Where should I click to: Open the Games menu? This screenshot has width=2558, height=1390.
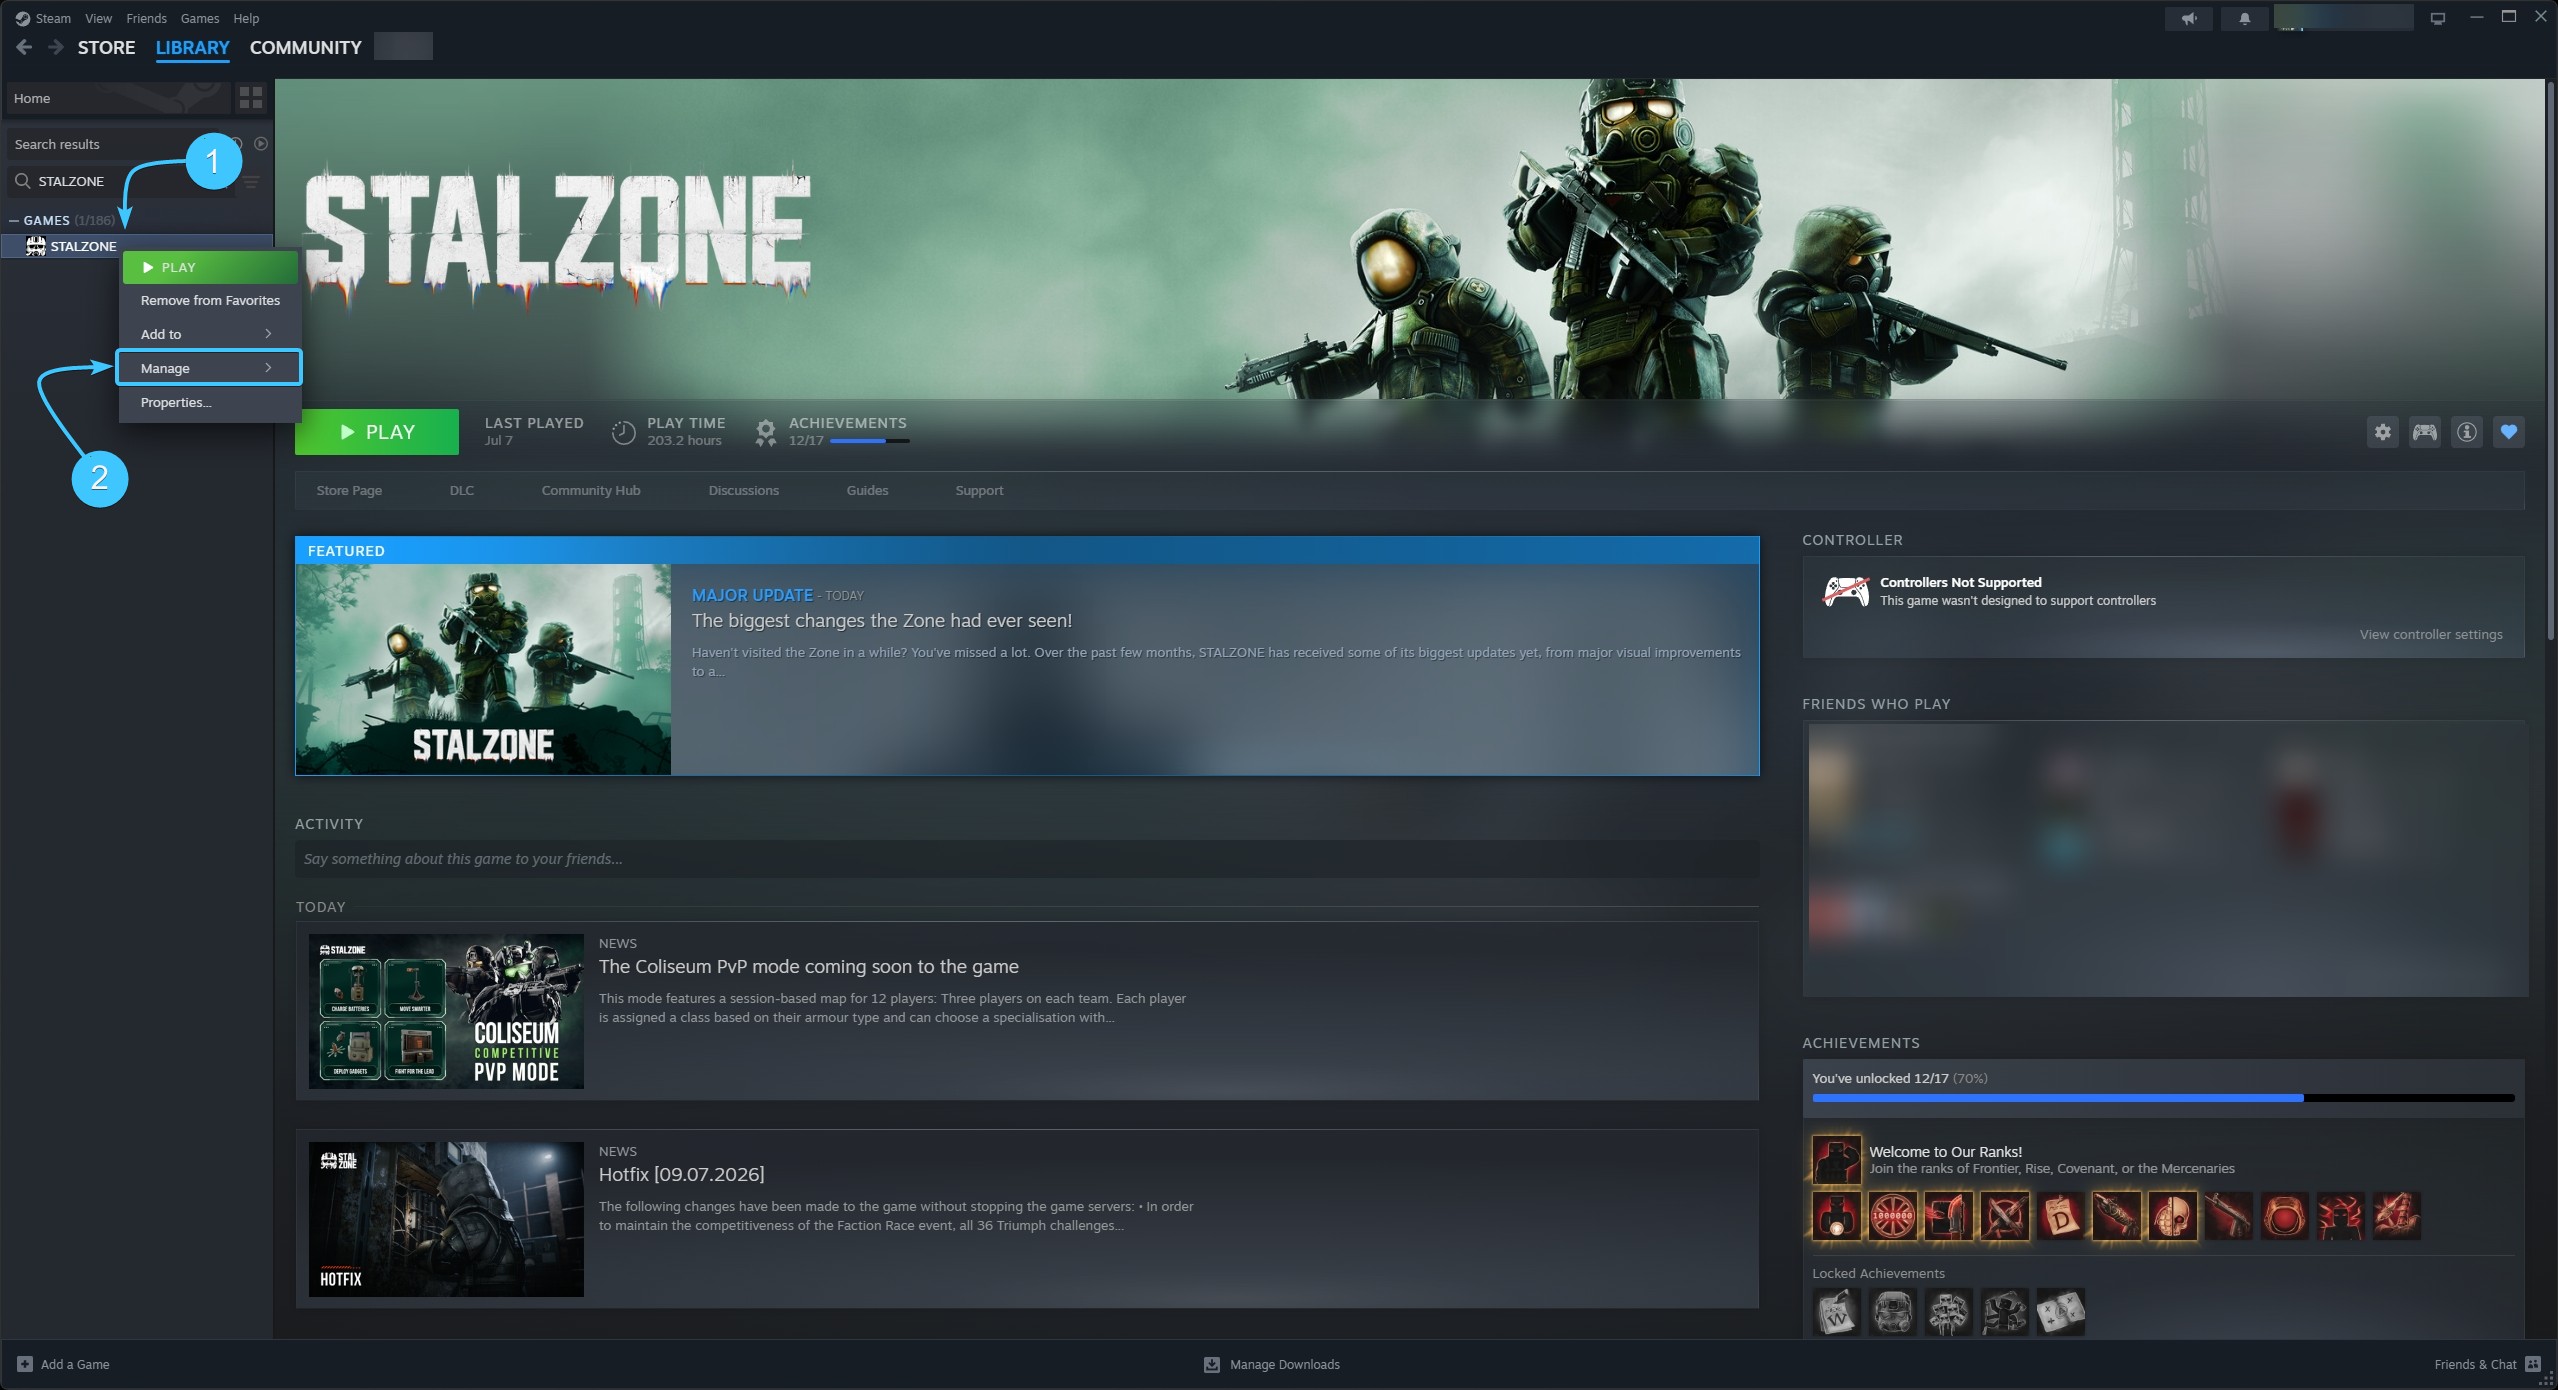tap(200, 18)
